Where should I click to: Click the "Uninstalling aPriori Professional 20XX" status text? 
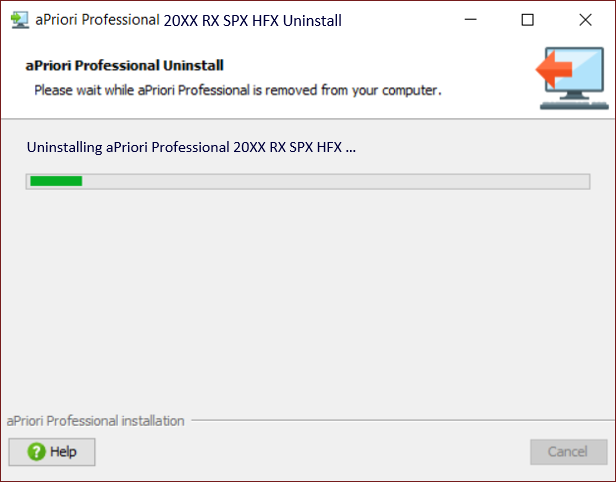point(191,147)
